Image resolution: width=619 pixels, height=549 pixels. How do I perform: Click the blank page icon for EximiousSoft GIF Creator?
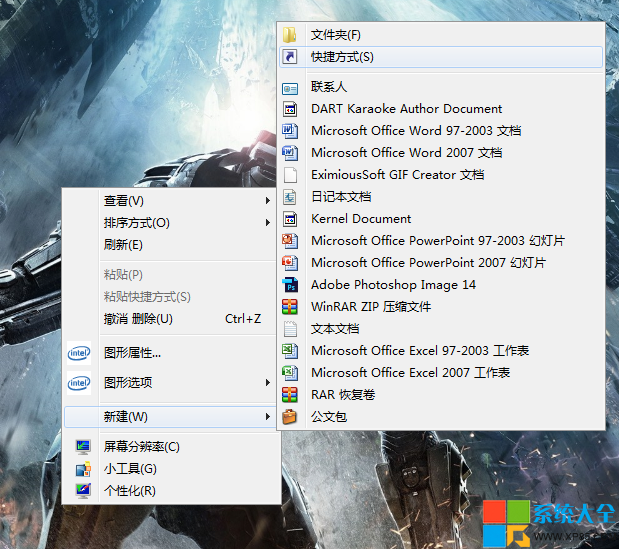pos(290,175)
